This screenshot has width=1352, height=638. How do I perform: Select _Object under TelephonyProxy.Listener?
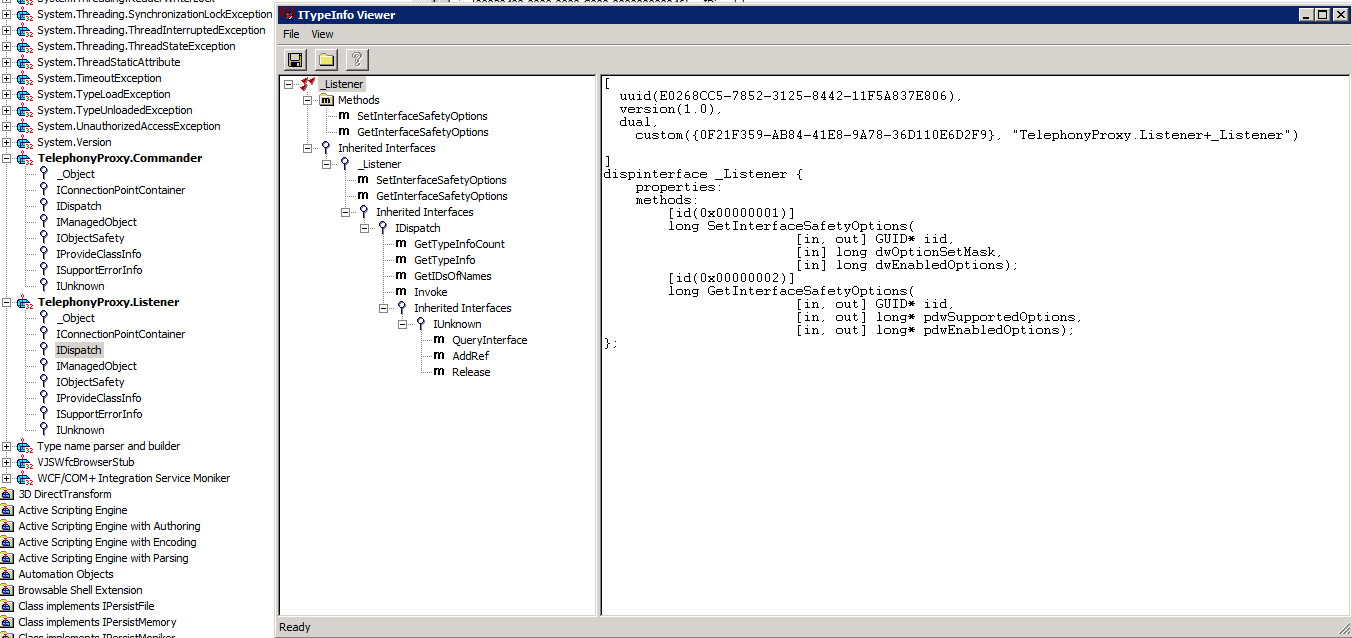pos(76,318)
